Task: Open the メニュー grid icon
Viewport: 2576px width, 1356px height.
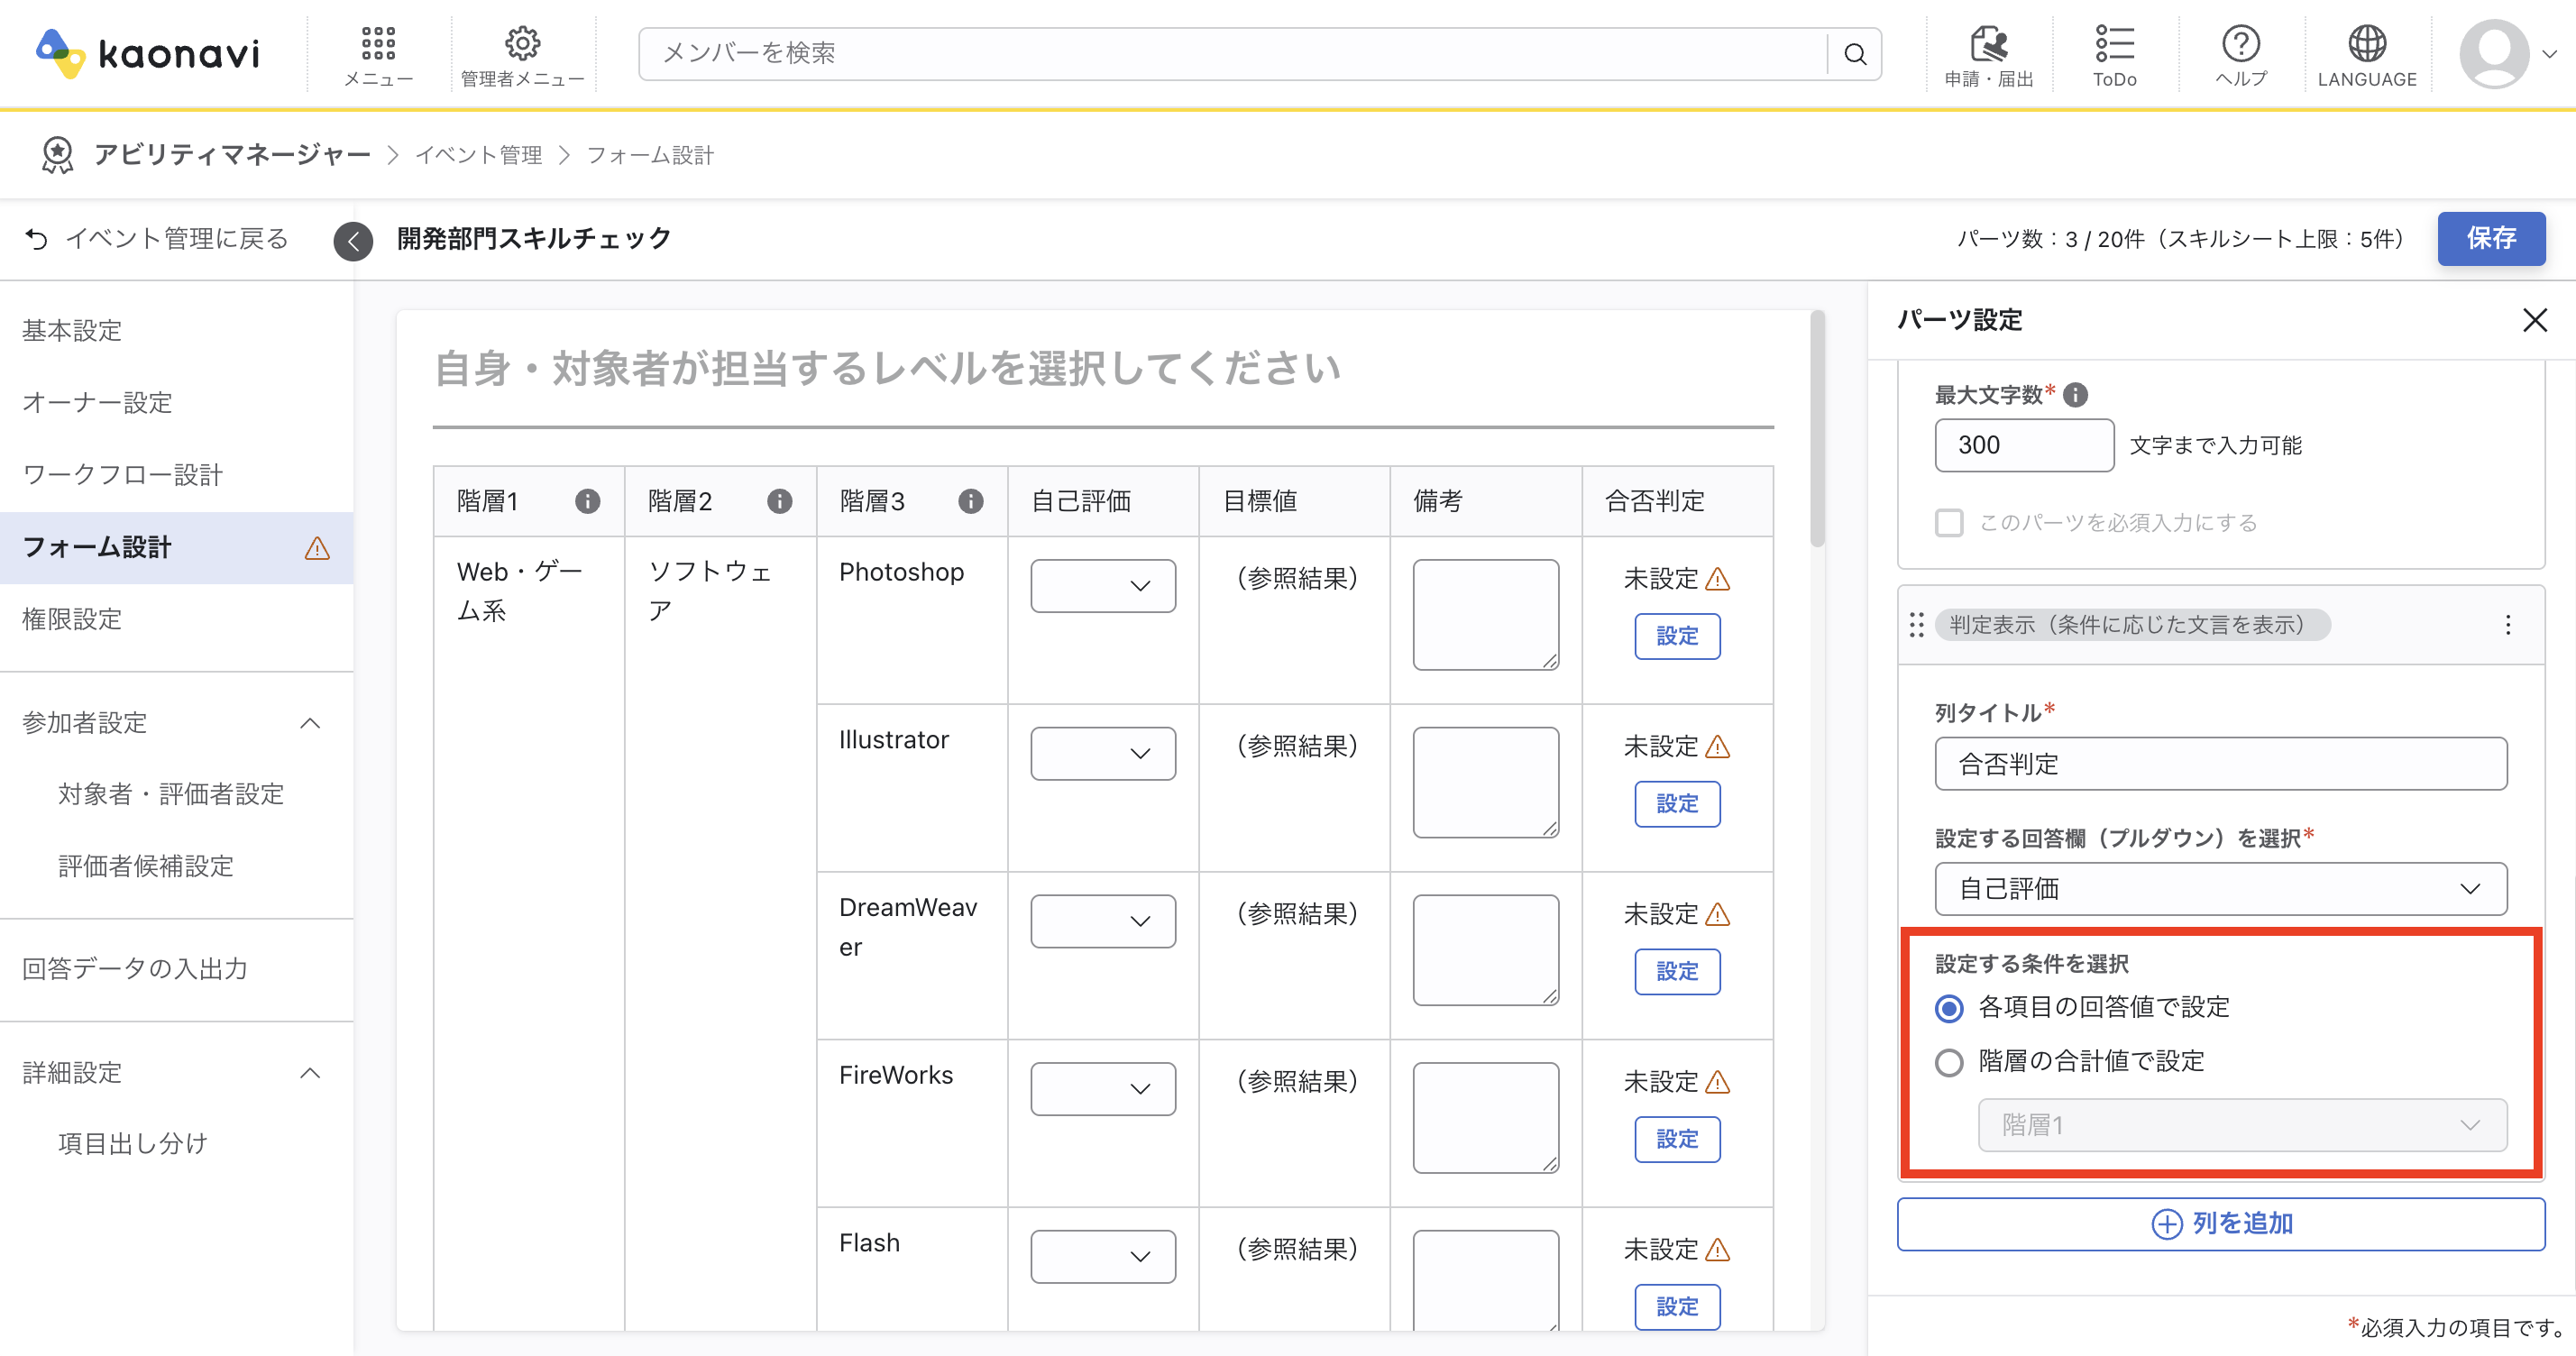Action: pyautogui.click(x=377, y=43)
